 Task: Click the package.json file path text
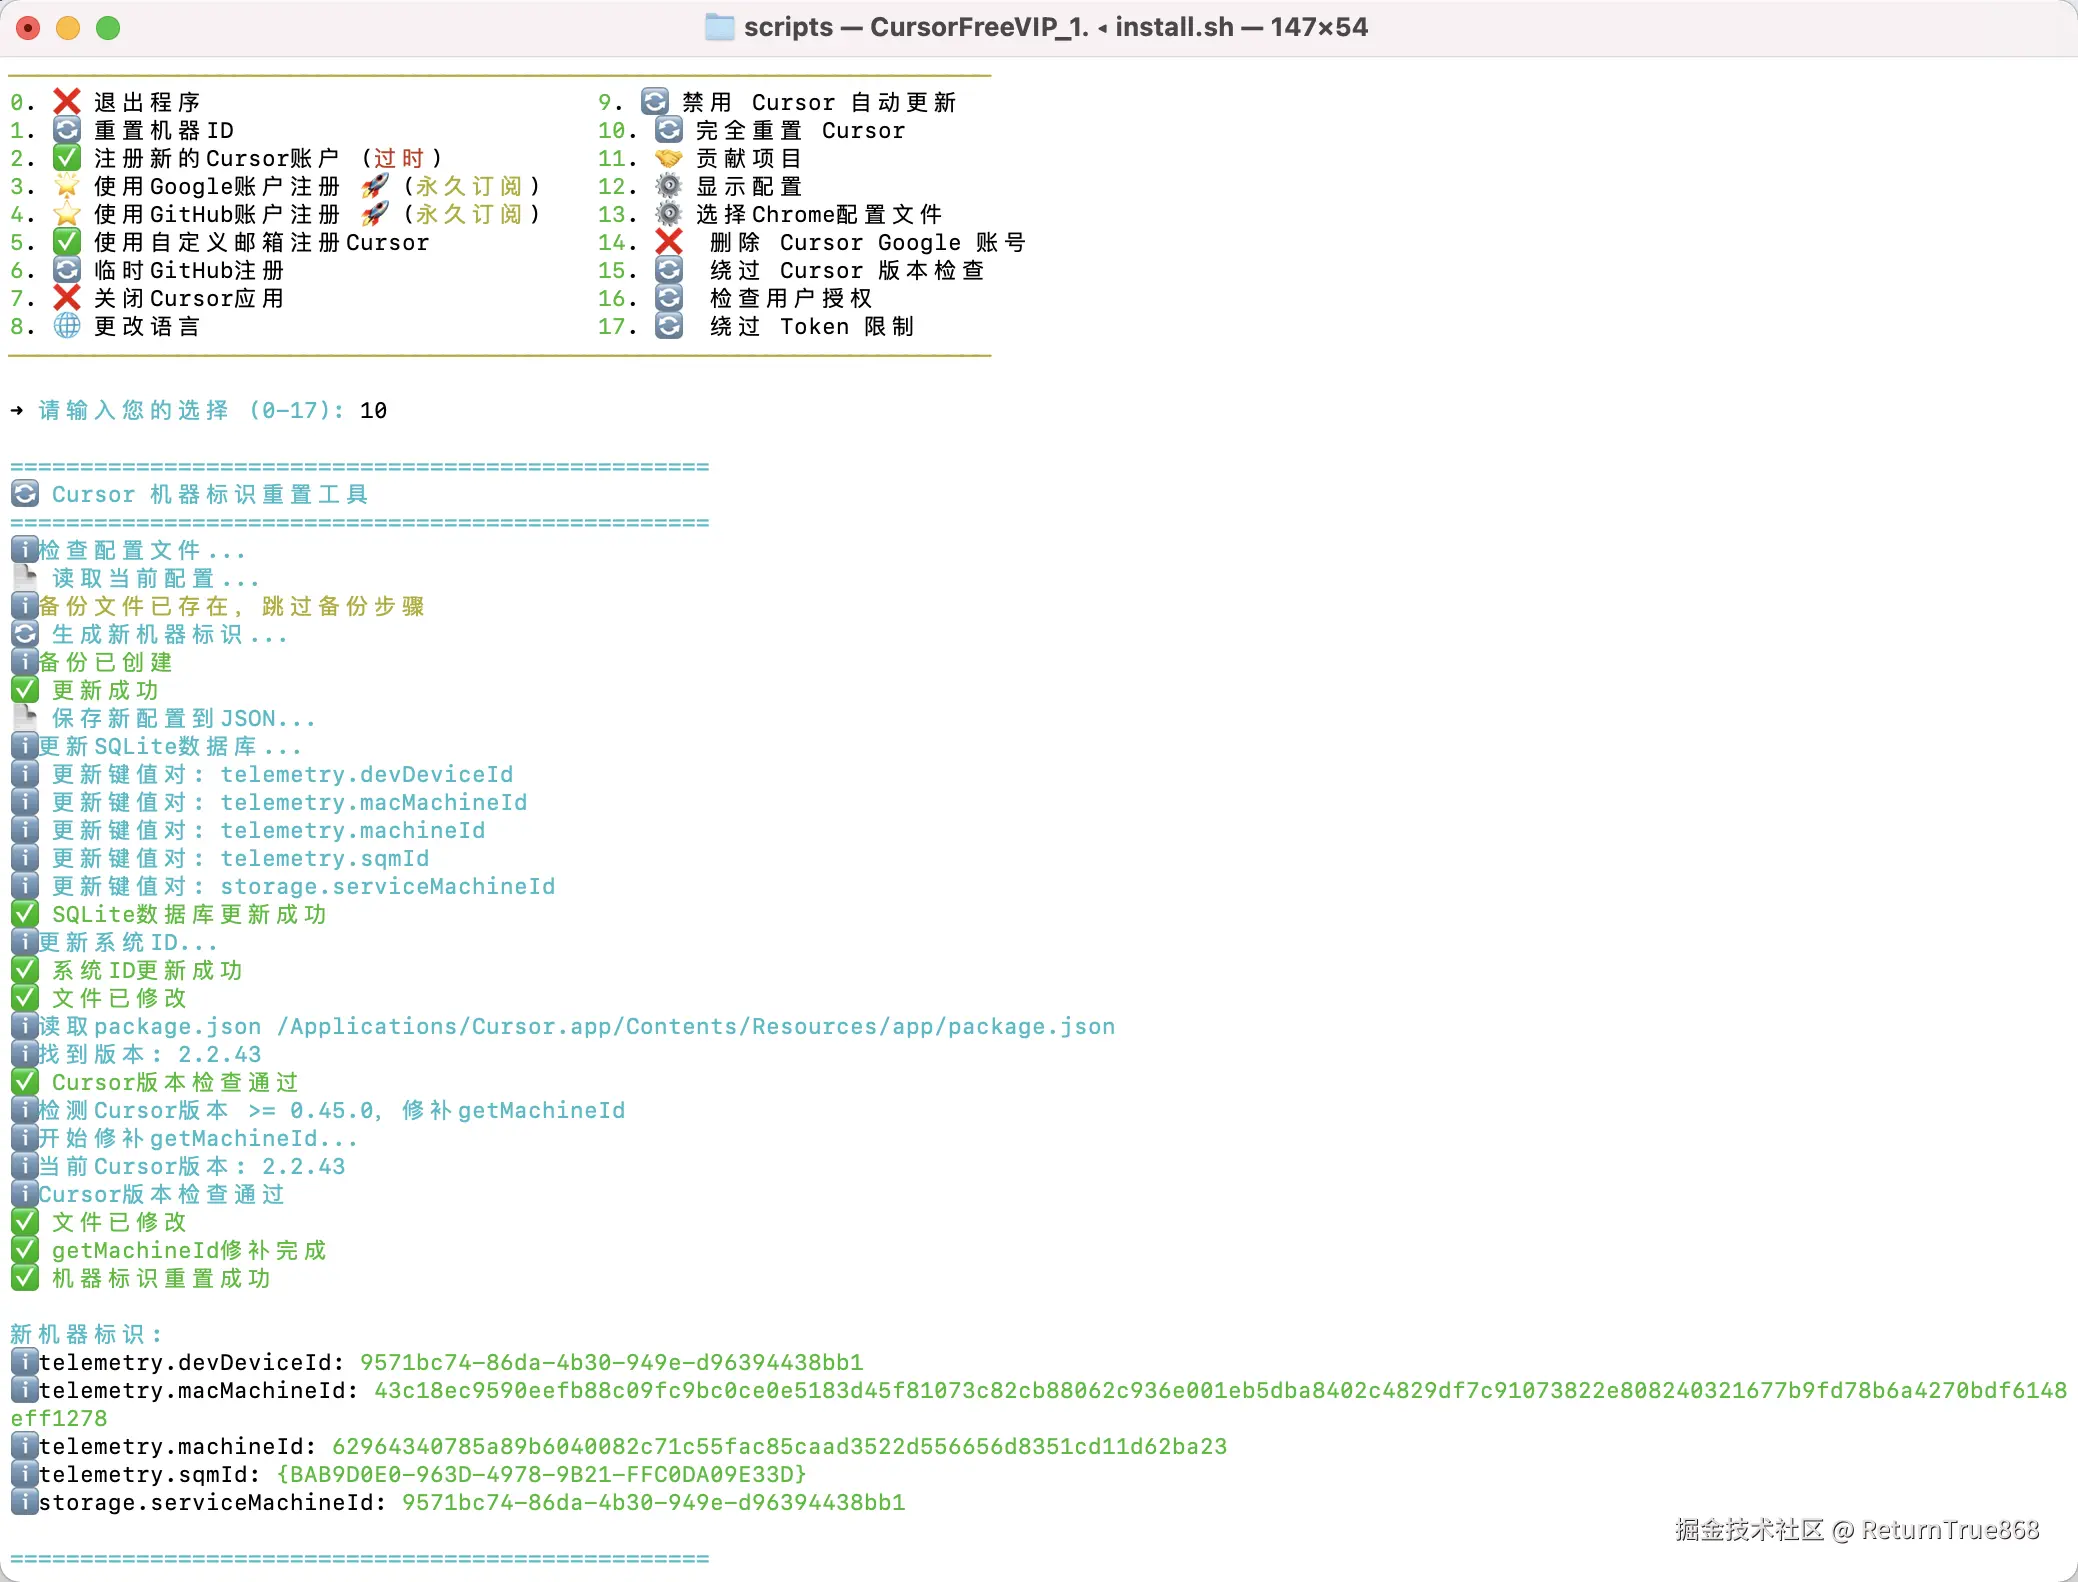point(696,1026)
